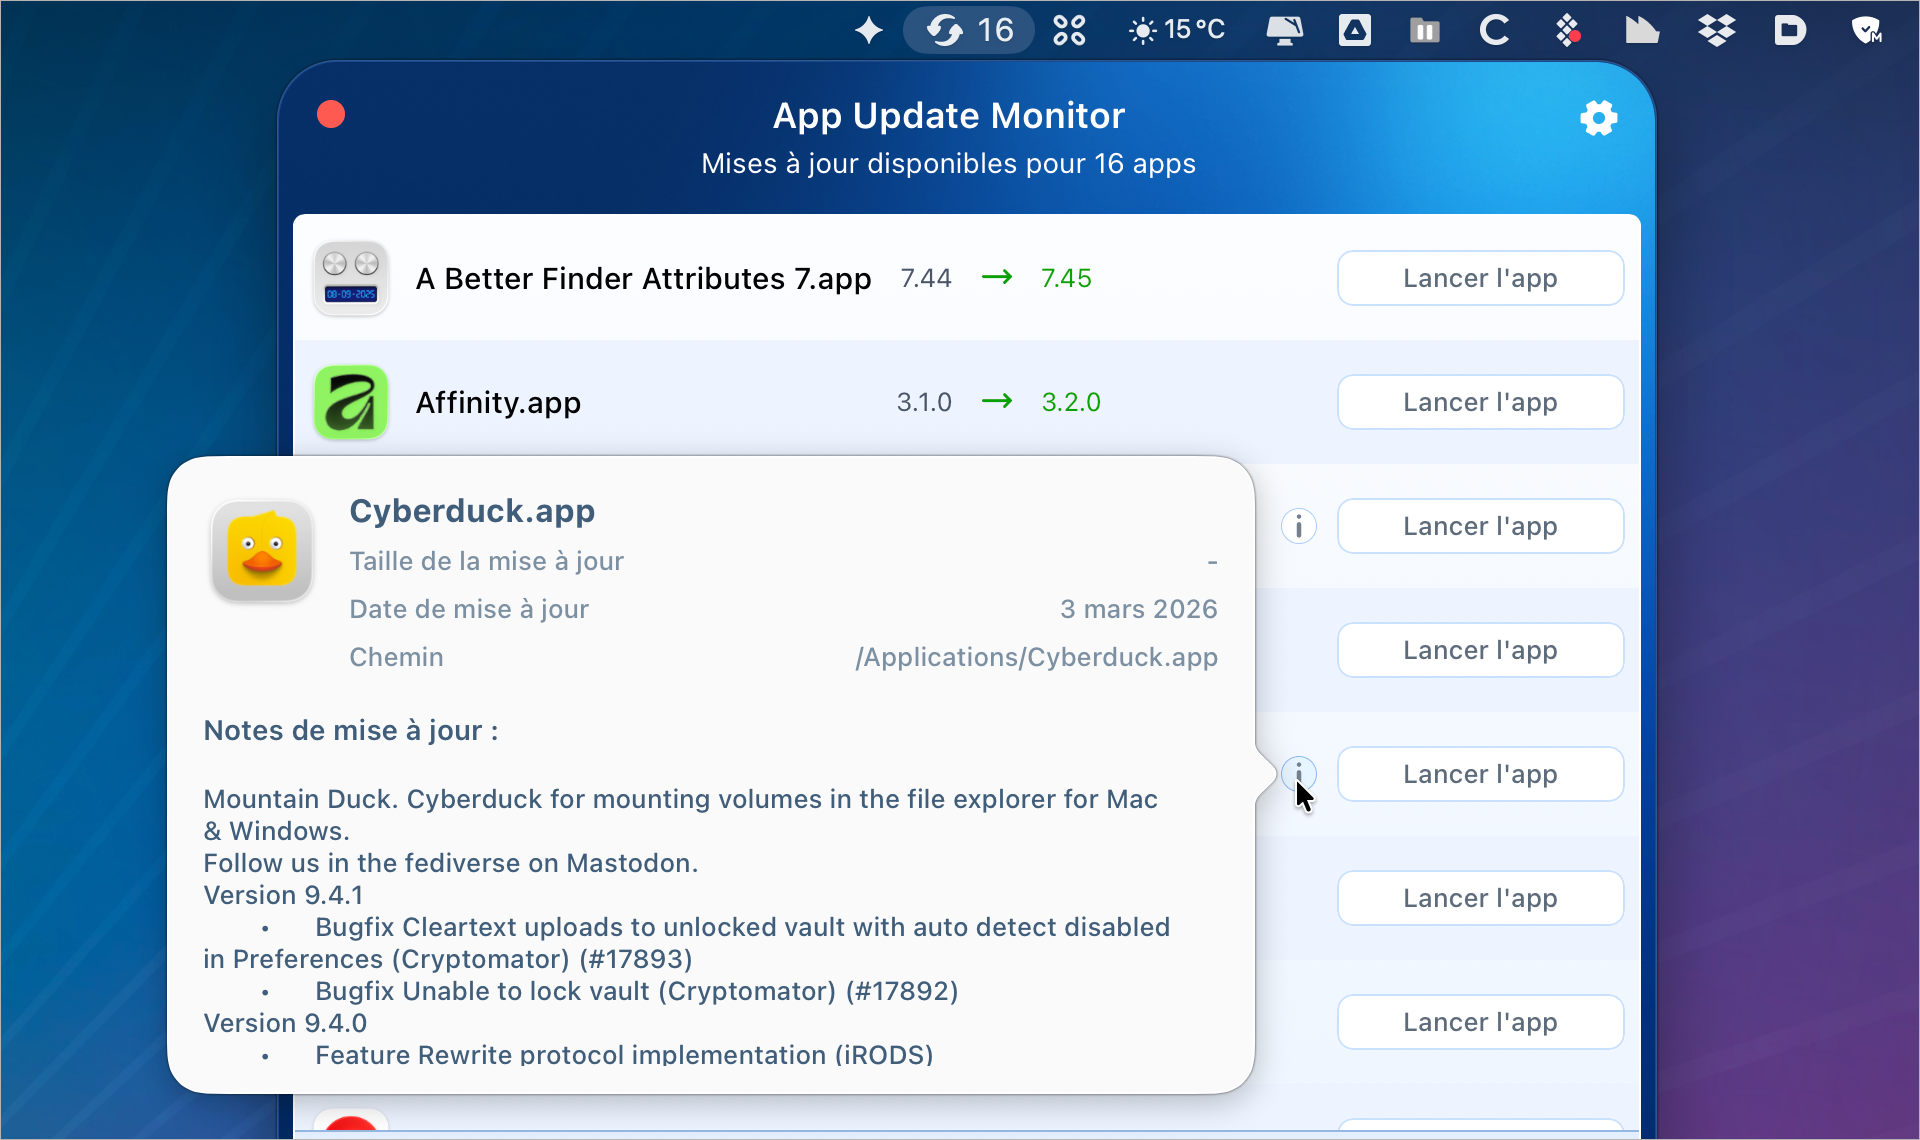The width and height of the screenshot is (1920, 1140).
Task: Click the info icon under the cursor
Action: [x=1298, y=774]
